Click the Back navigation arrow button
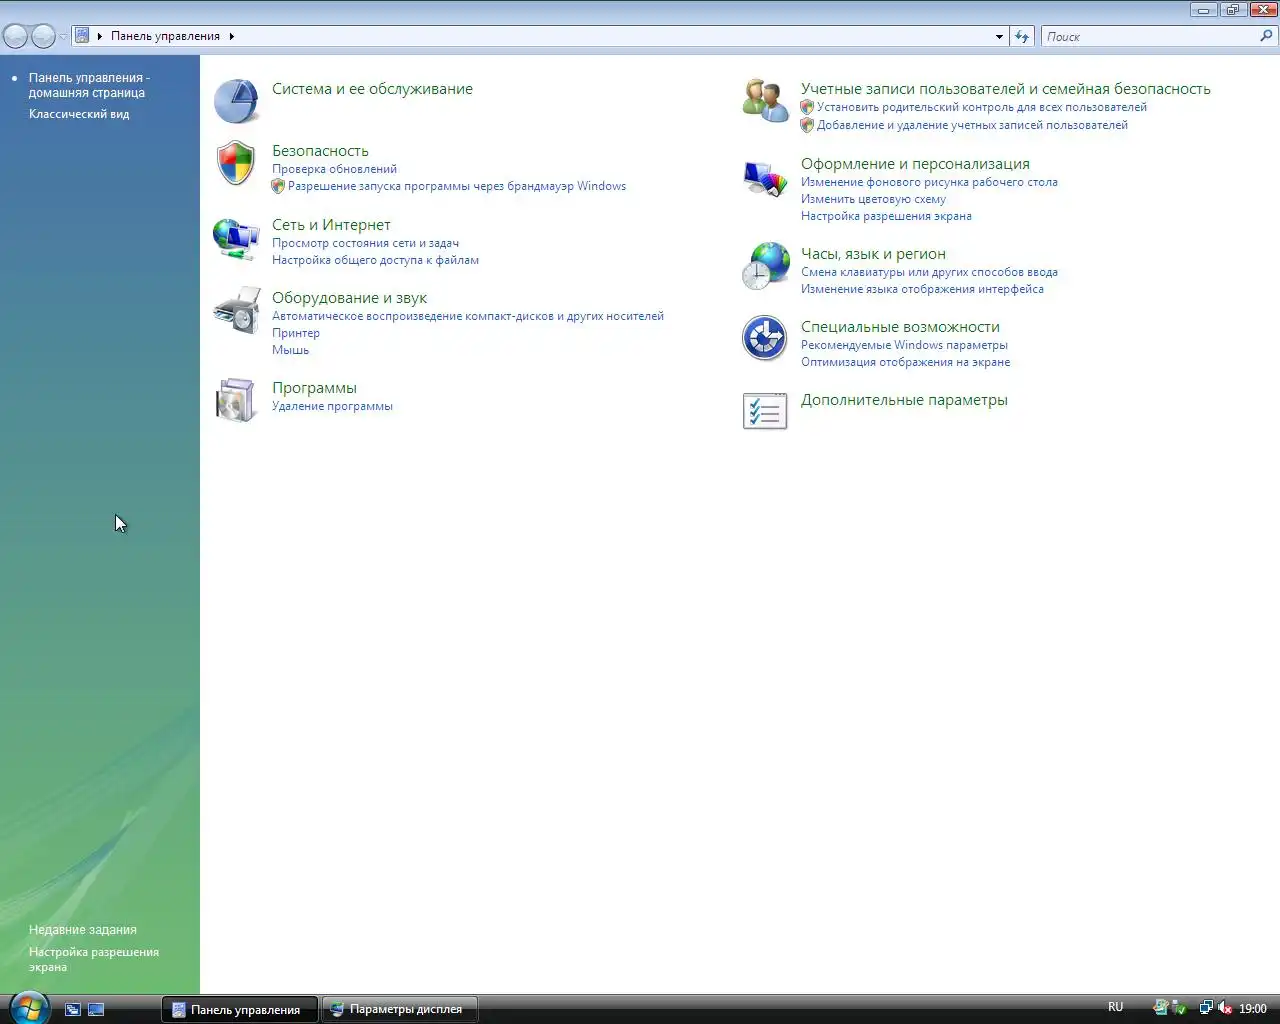 click(16, 37)
